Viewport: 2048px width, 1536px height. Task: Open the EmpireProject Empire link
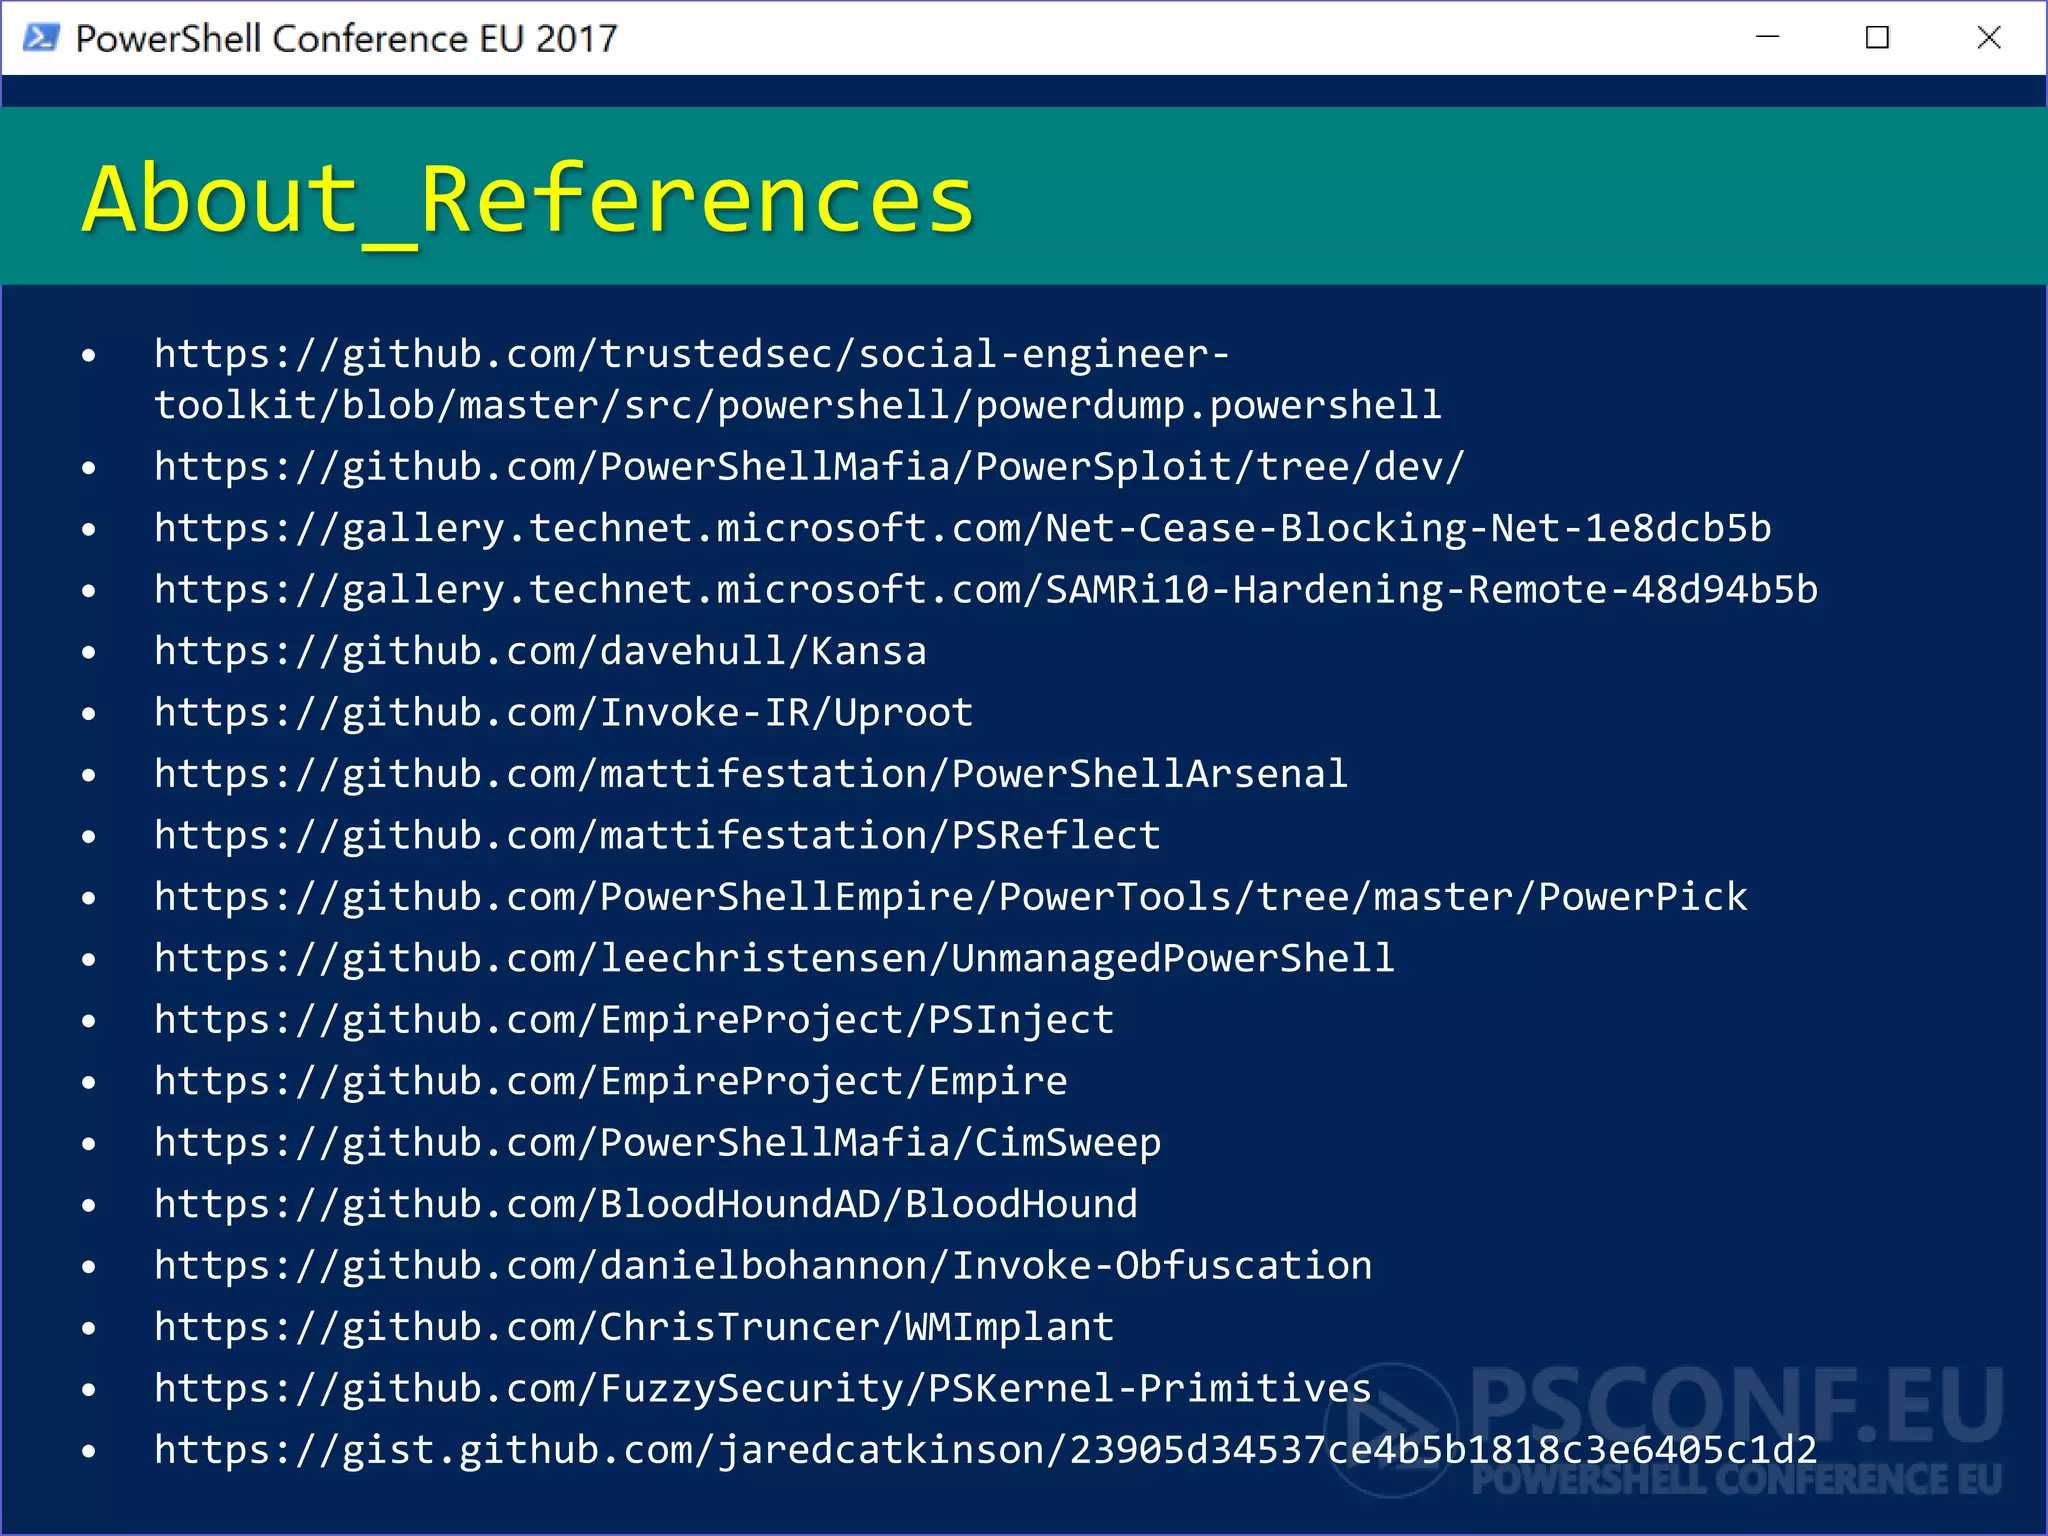coord(610,1082)
